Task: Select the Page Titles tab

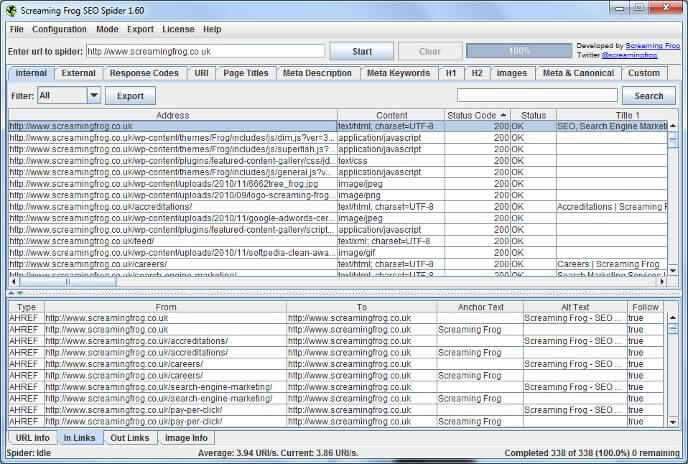Action: point(245,73)
